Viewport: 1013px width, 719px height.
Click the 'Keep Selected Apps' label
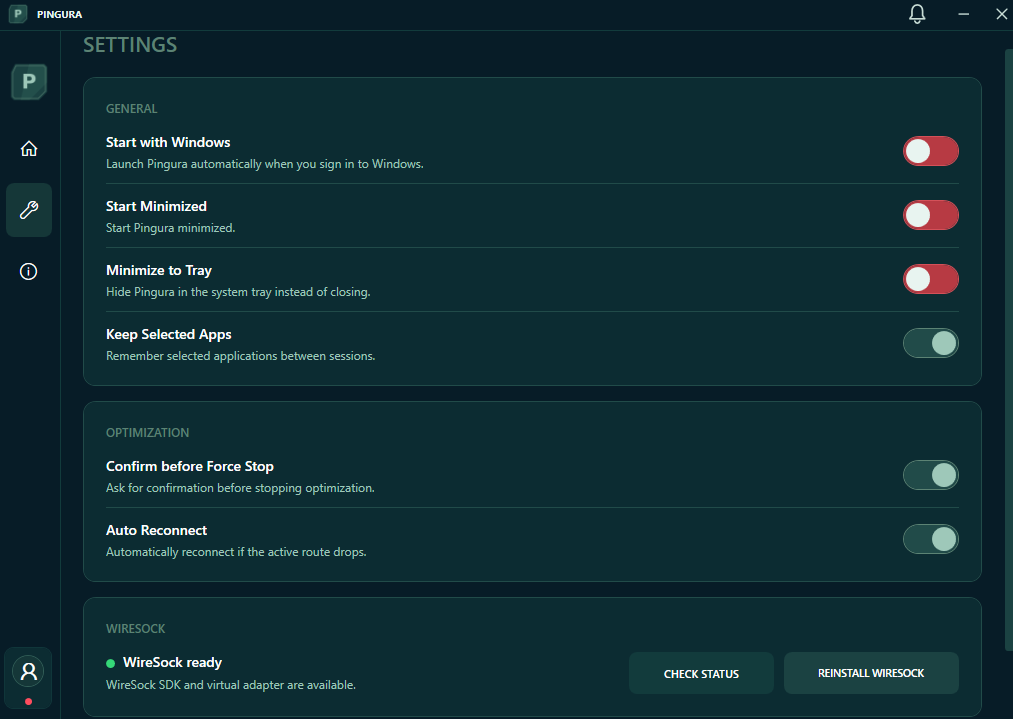pos(169,334)
